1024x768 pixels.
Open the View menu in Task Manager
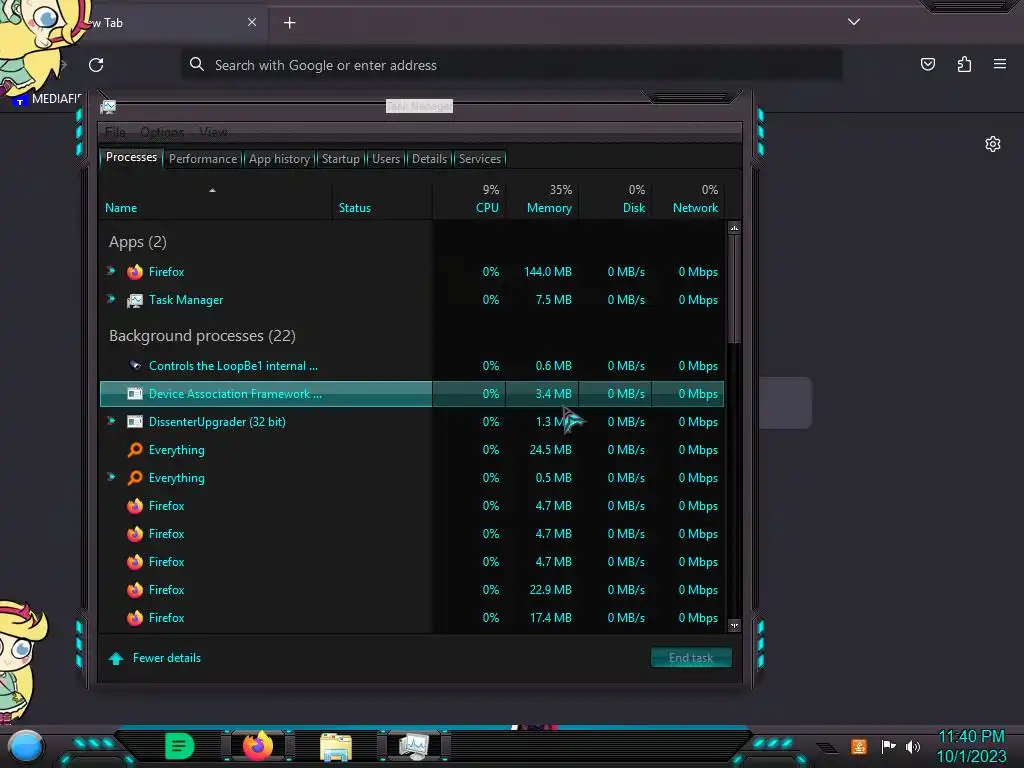(x=213, y=133)
